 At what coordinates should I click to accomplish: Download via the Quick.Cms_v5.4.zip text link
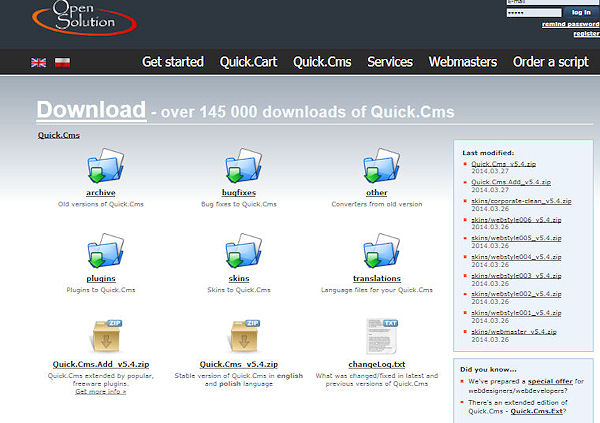[239, 364]
